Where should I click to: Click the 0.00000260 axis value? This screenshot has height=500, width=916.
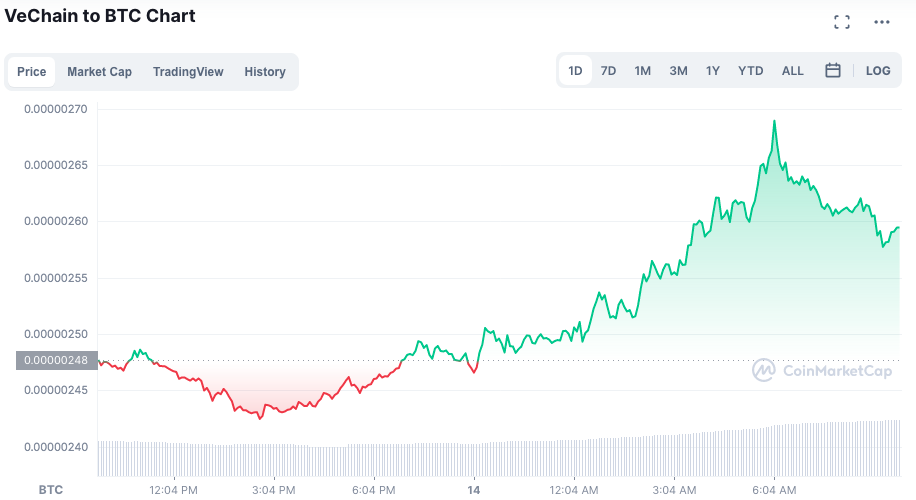point(55,221)
